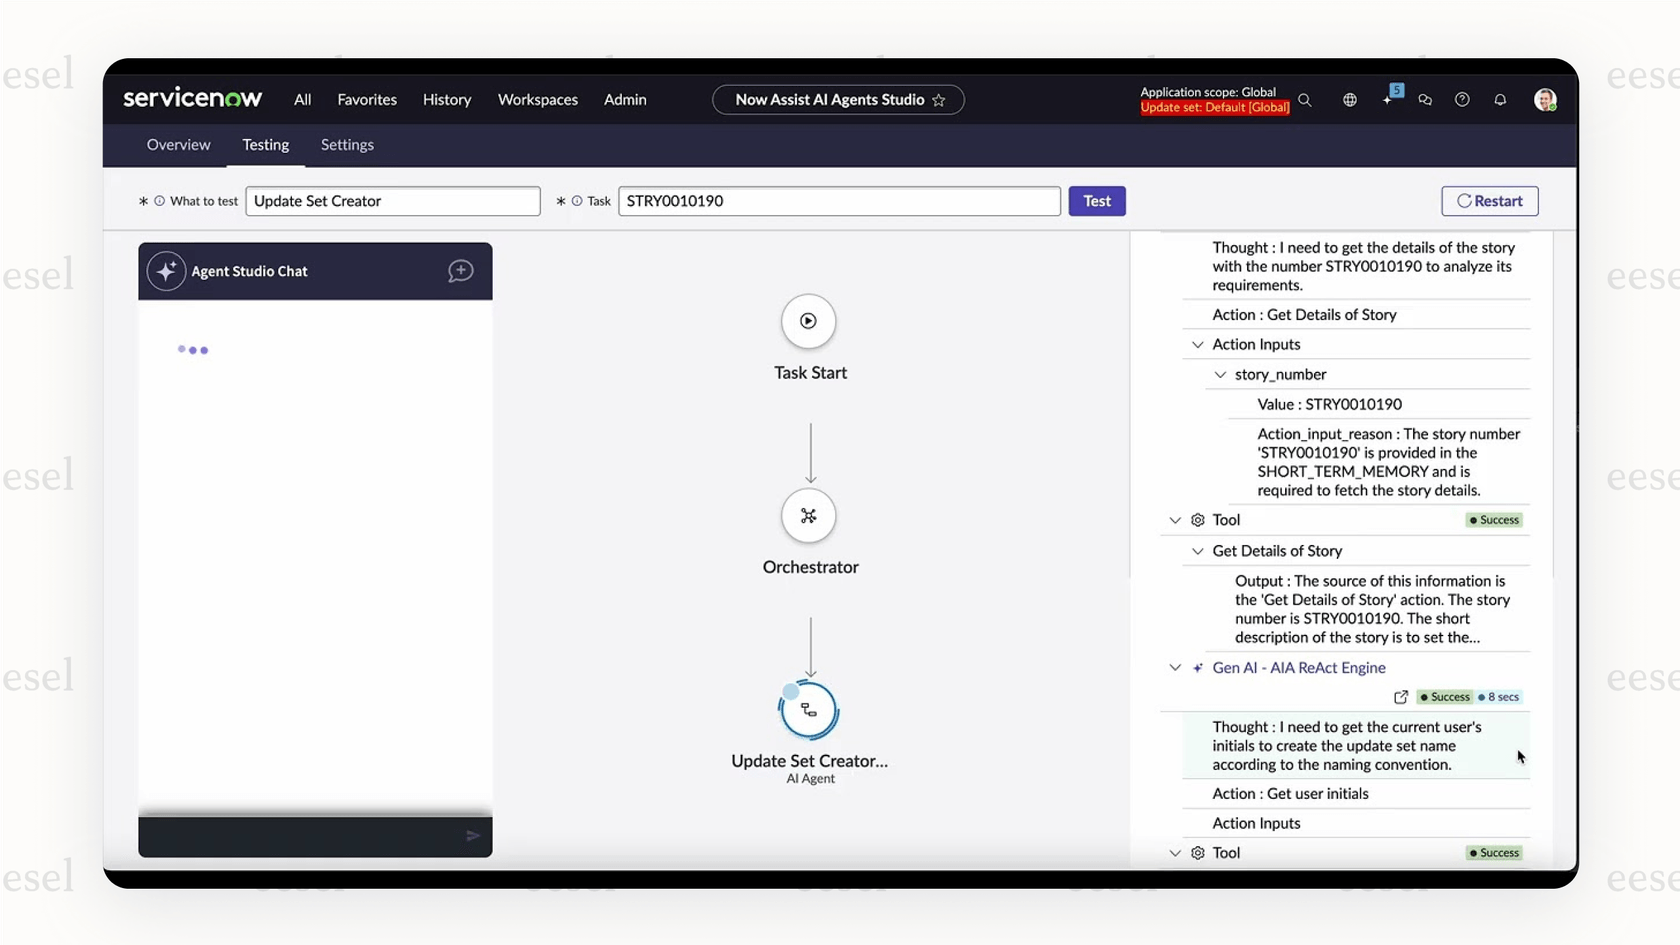Click the user avatar profile icon

click(1544, 99)
